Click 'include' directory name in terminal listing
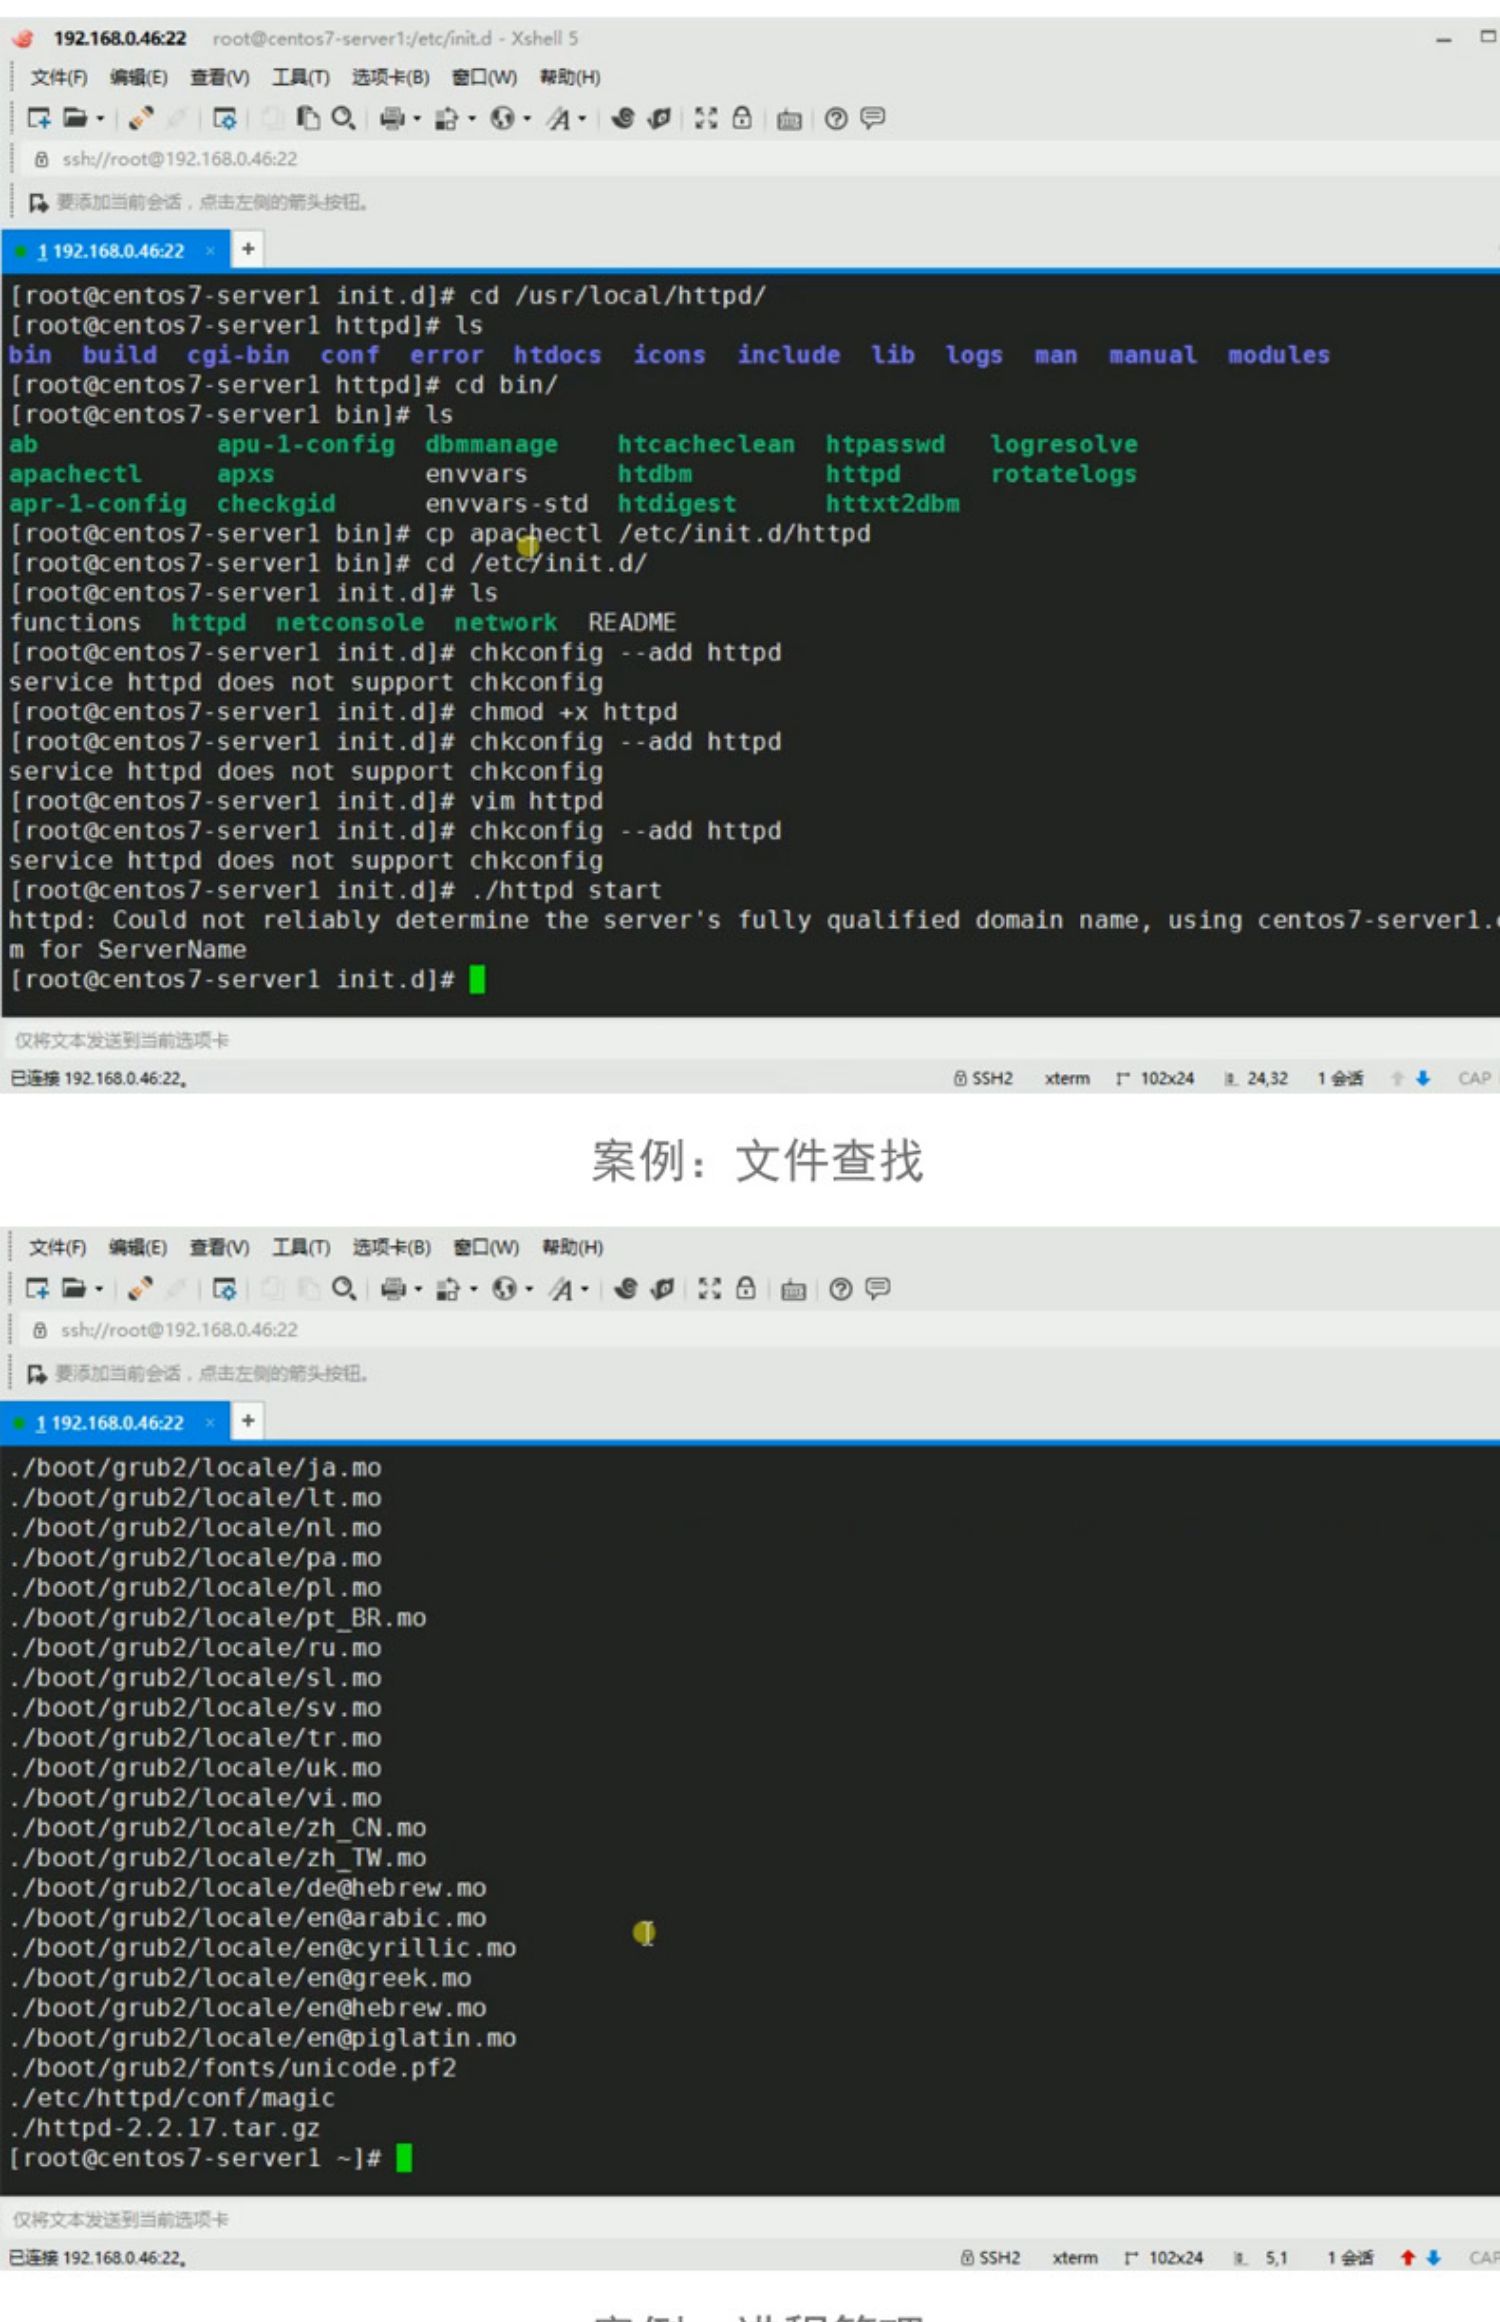 click(788, 355)
